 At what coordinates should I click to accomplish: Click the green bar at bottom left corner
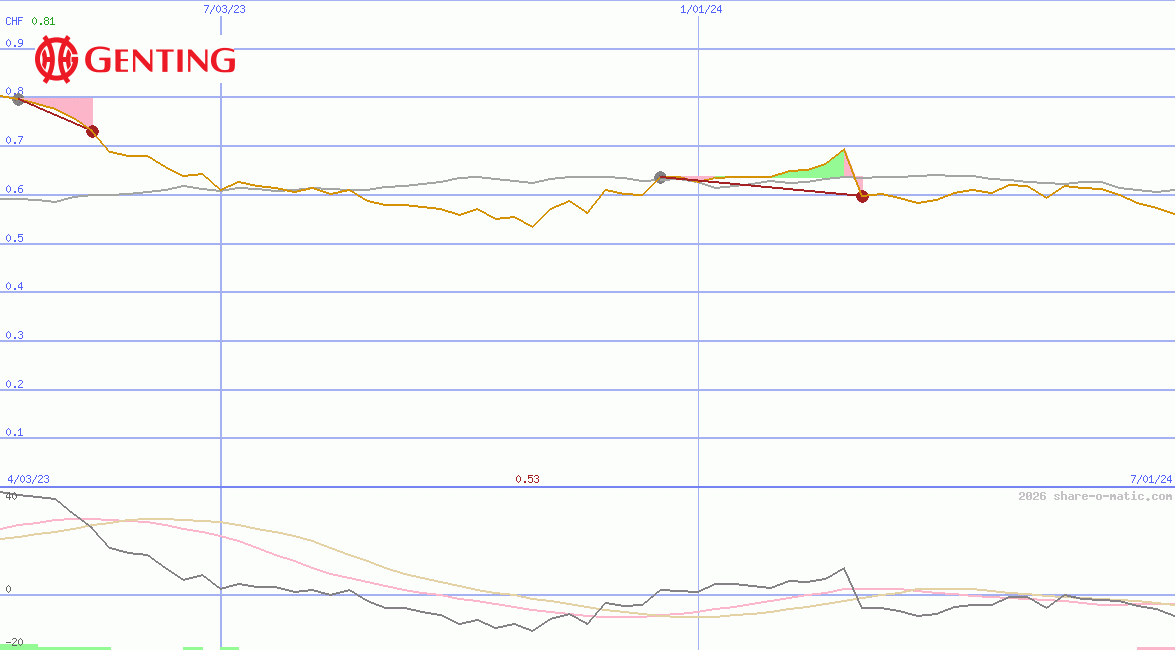coord(18,646)
